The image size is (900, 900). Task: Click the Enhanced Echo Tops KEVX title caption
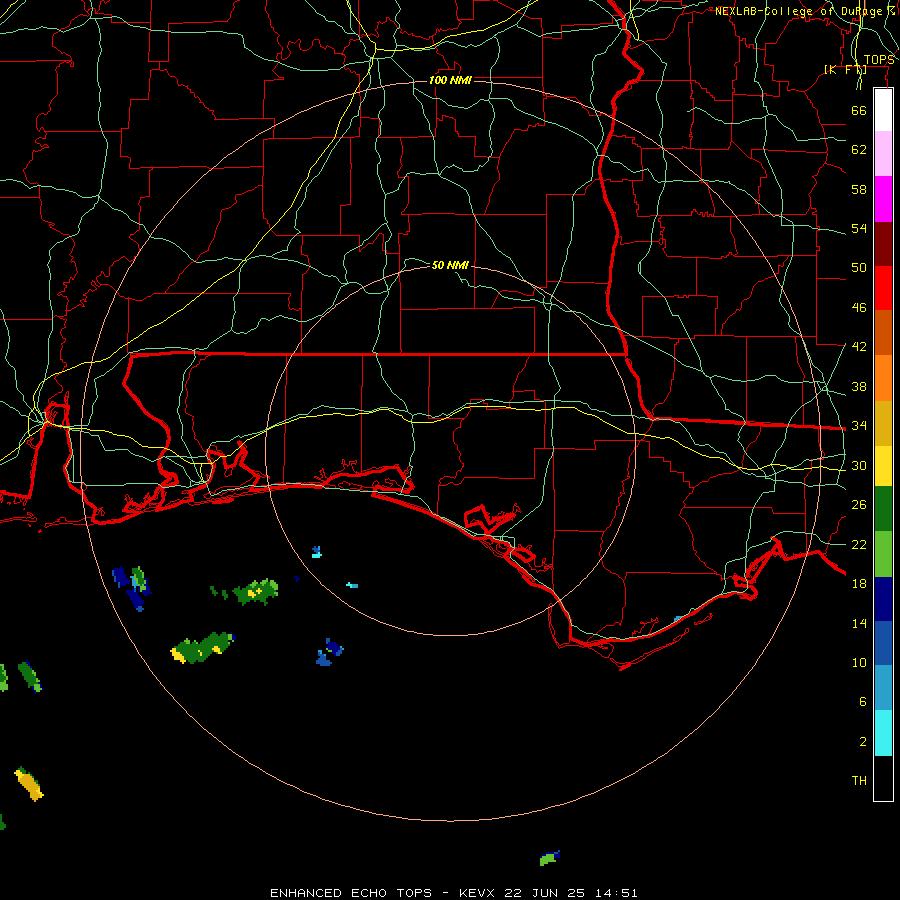(453, 893)
